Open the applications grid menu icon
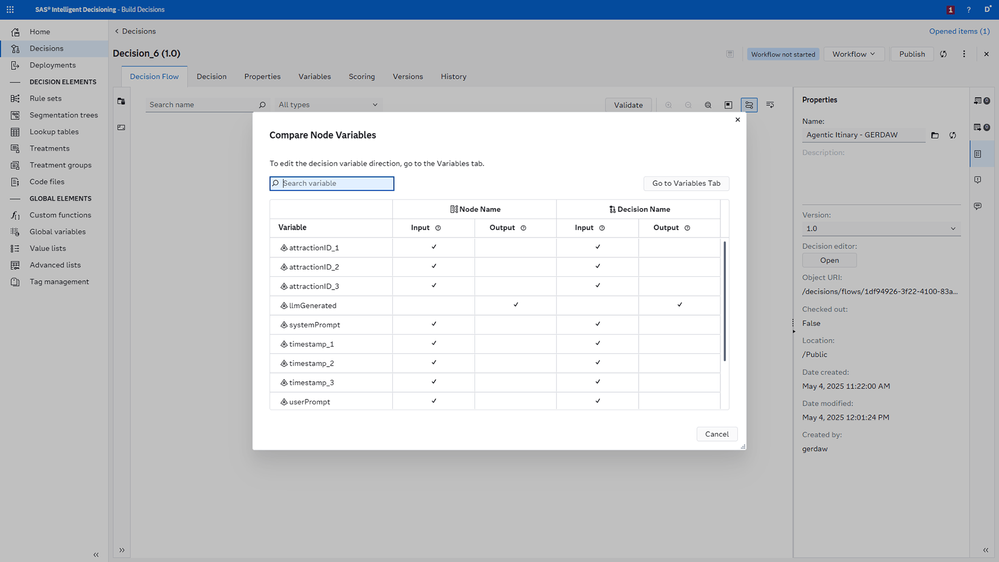This screenshot has height=562, width=999. (x=10, y=10)
